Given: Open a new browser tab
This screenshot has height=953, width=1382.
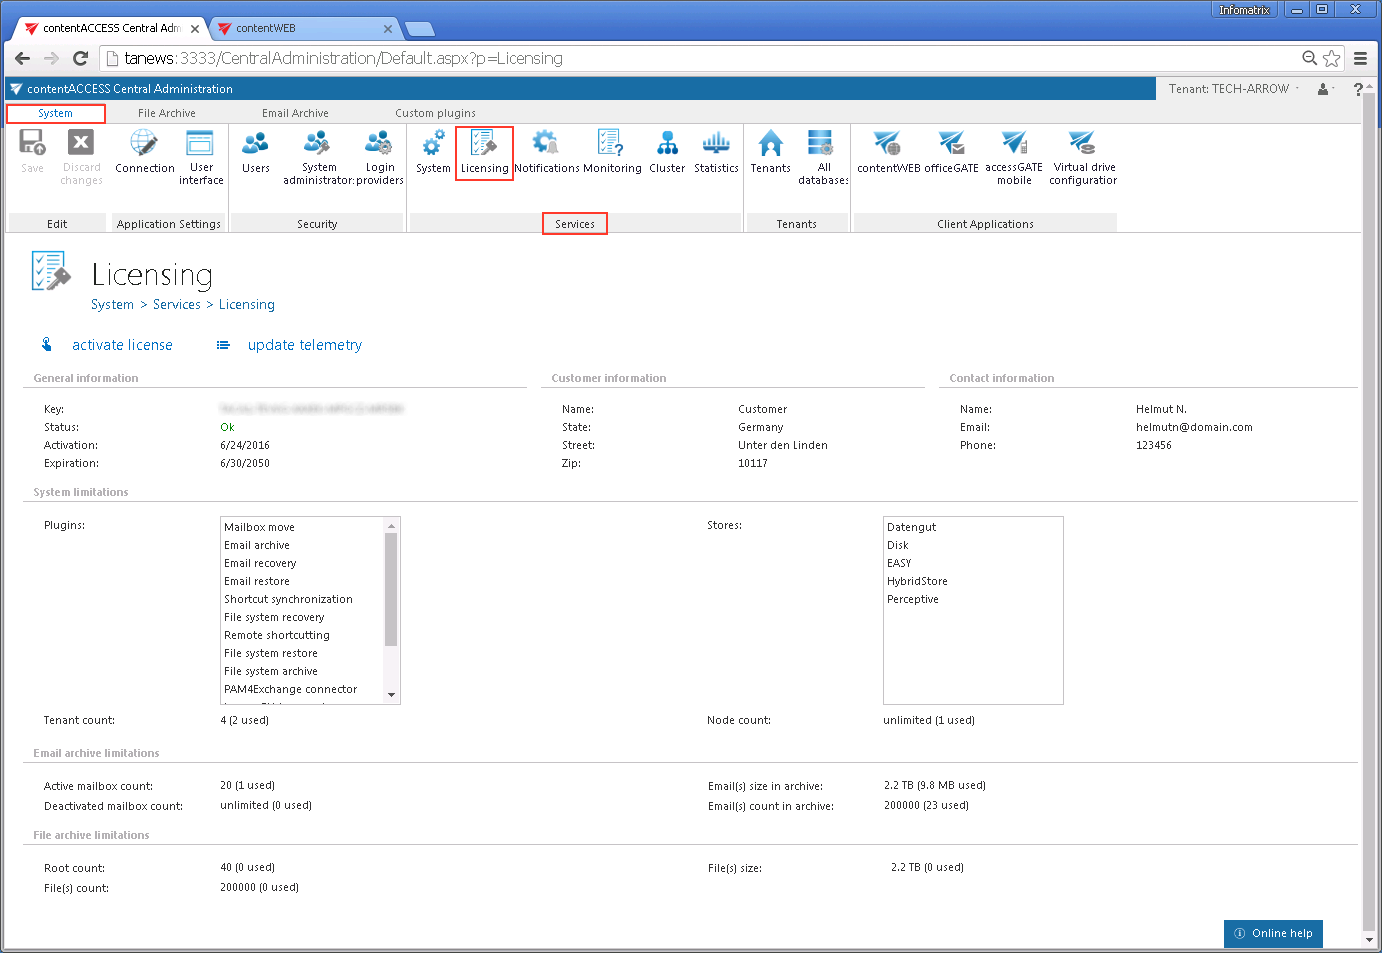Looking at the screenshot, I should [420, 29].
